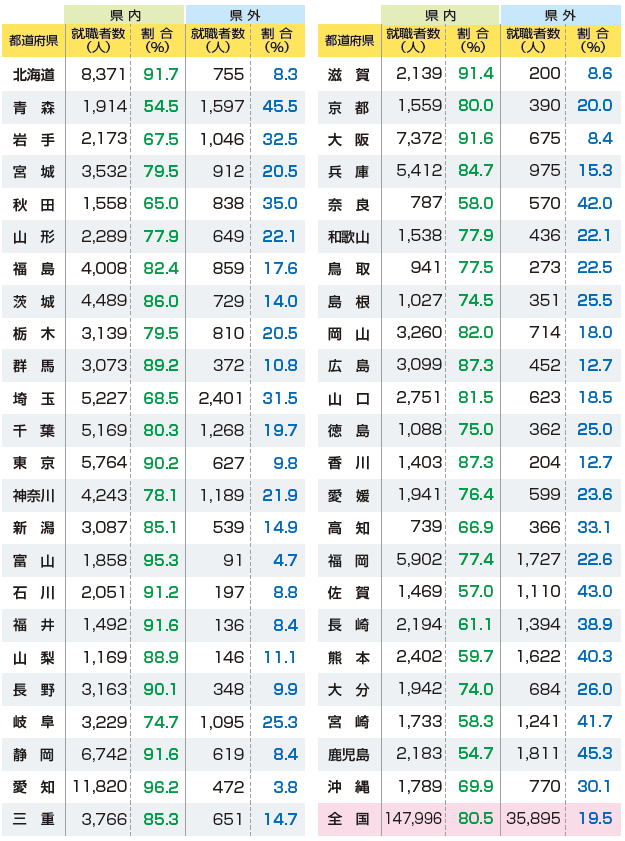The width and height of the screenshot is (625, 841).
Task: Click 奈良's in-prefecture count 787
Action: [x=427, y=203]
